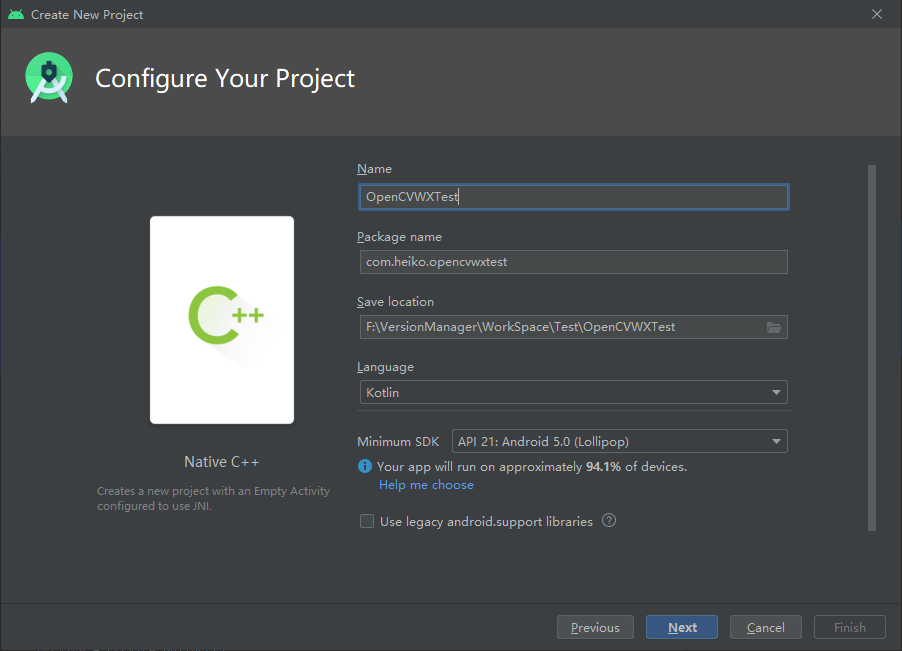Click the help question mark beside legacy libraries
This screenshot has height=651, width=902.
coord(609,520)
